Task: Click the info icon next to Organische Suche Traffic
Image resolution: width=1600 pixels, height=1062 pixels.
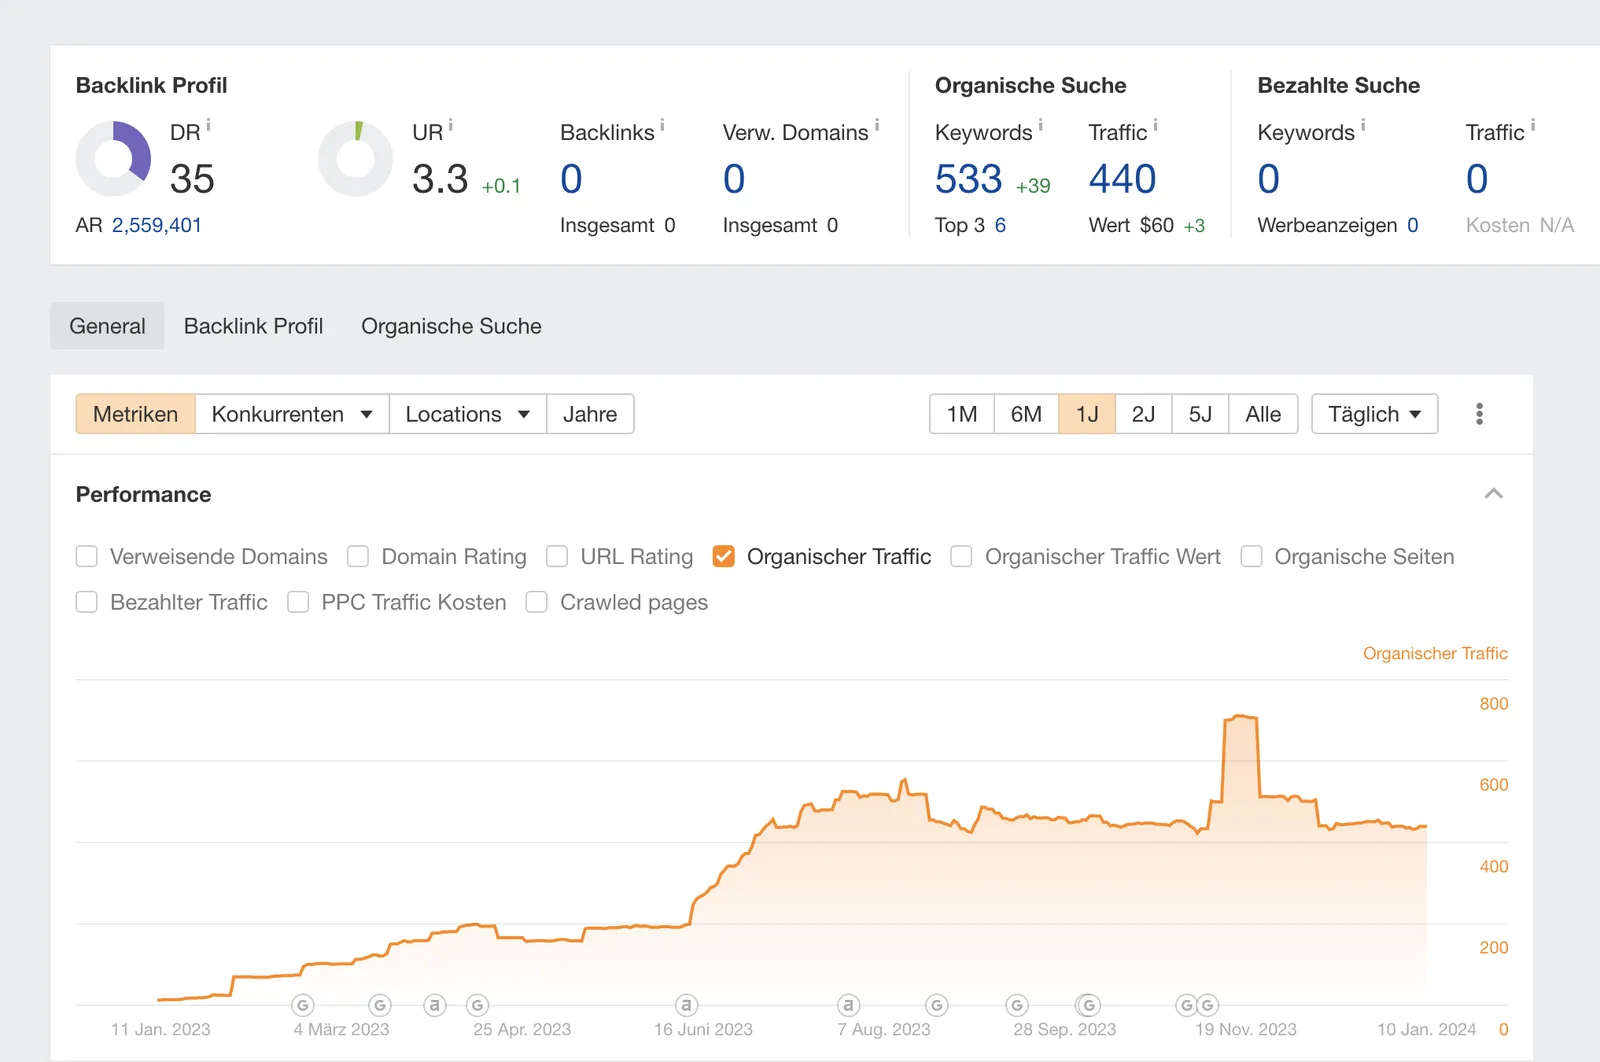Action: point(1156,125)
